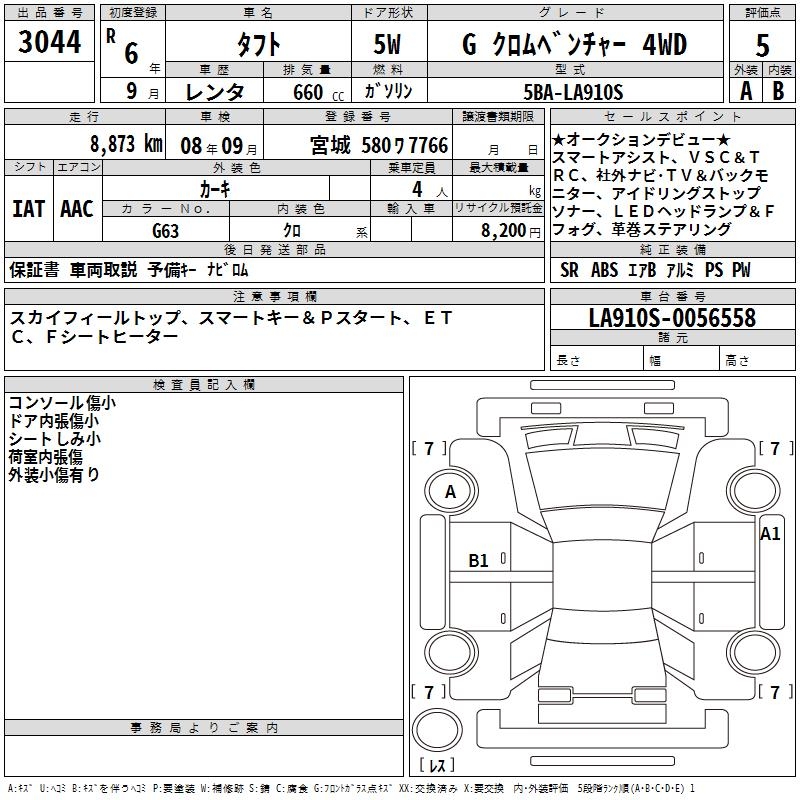Select アルミ in genuine equipment
The width and height of the screenshot is (800, 800).
point(681,270)
